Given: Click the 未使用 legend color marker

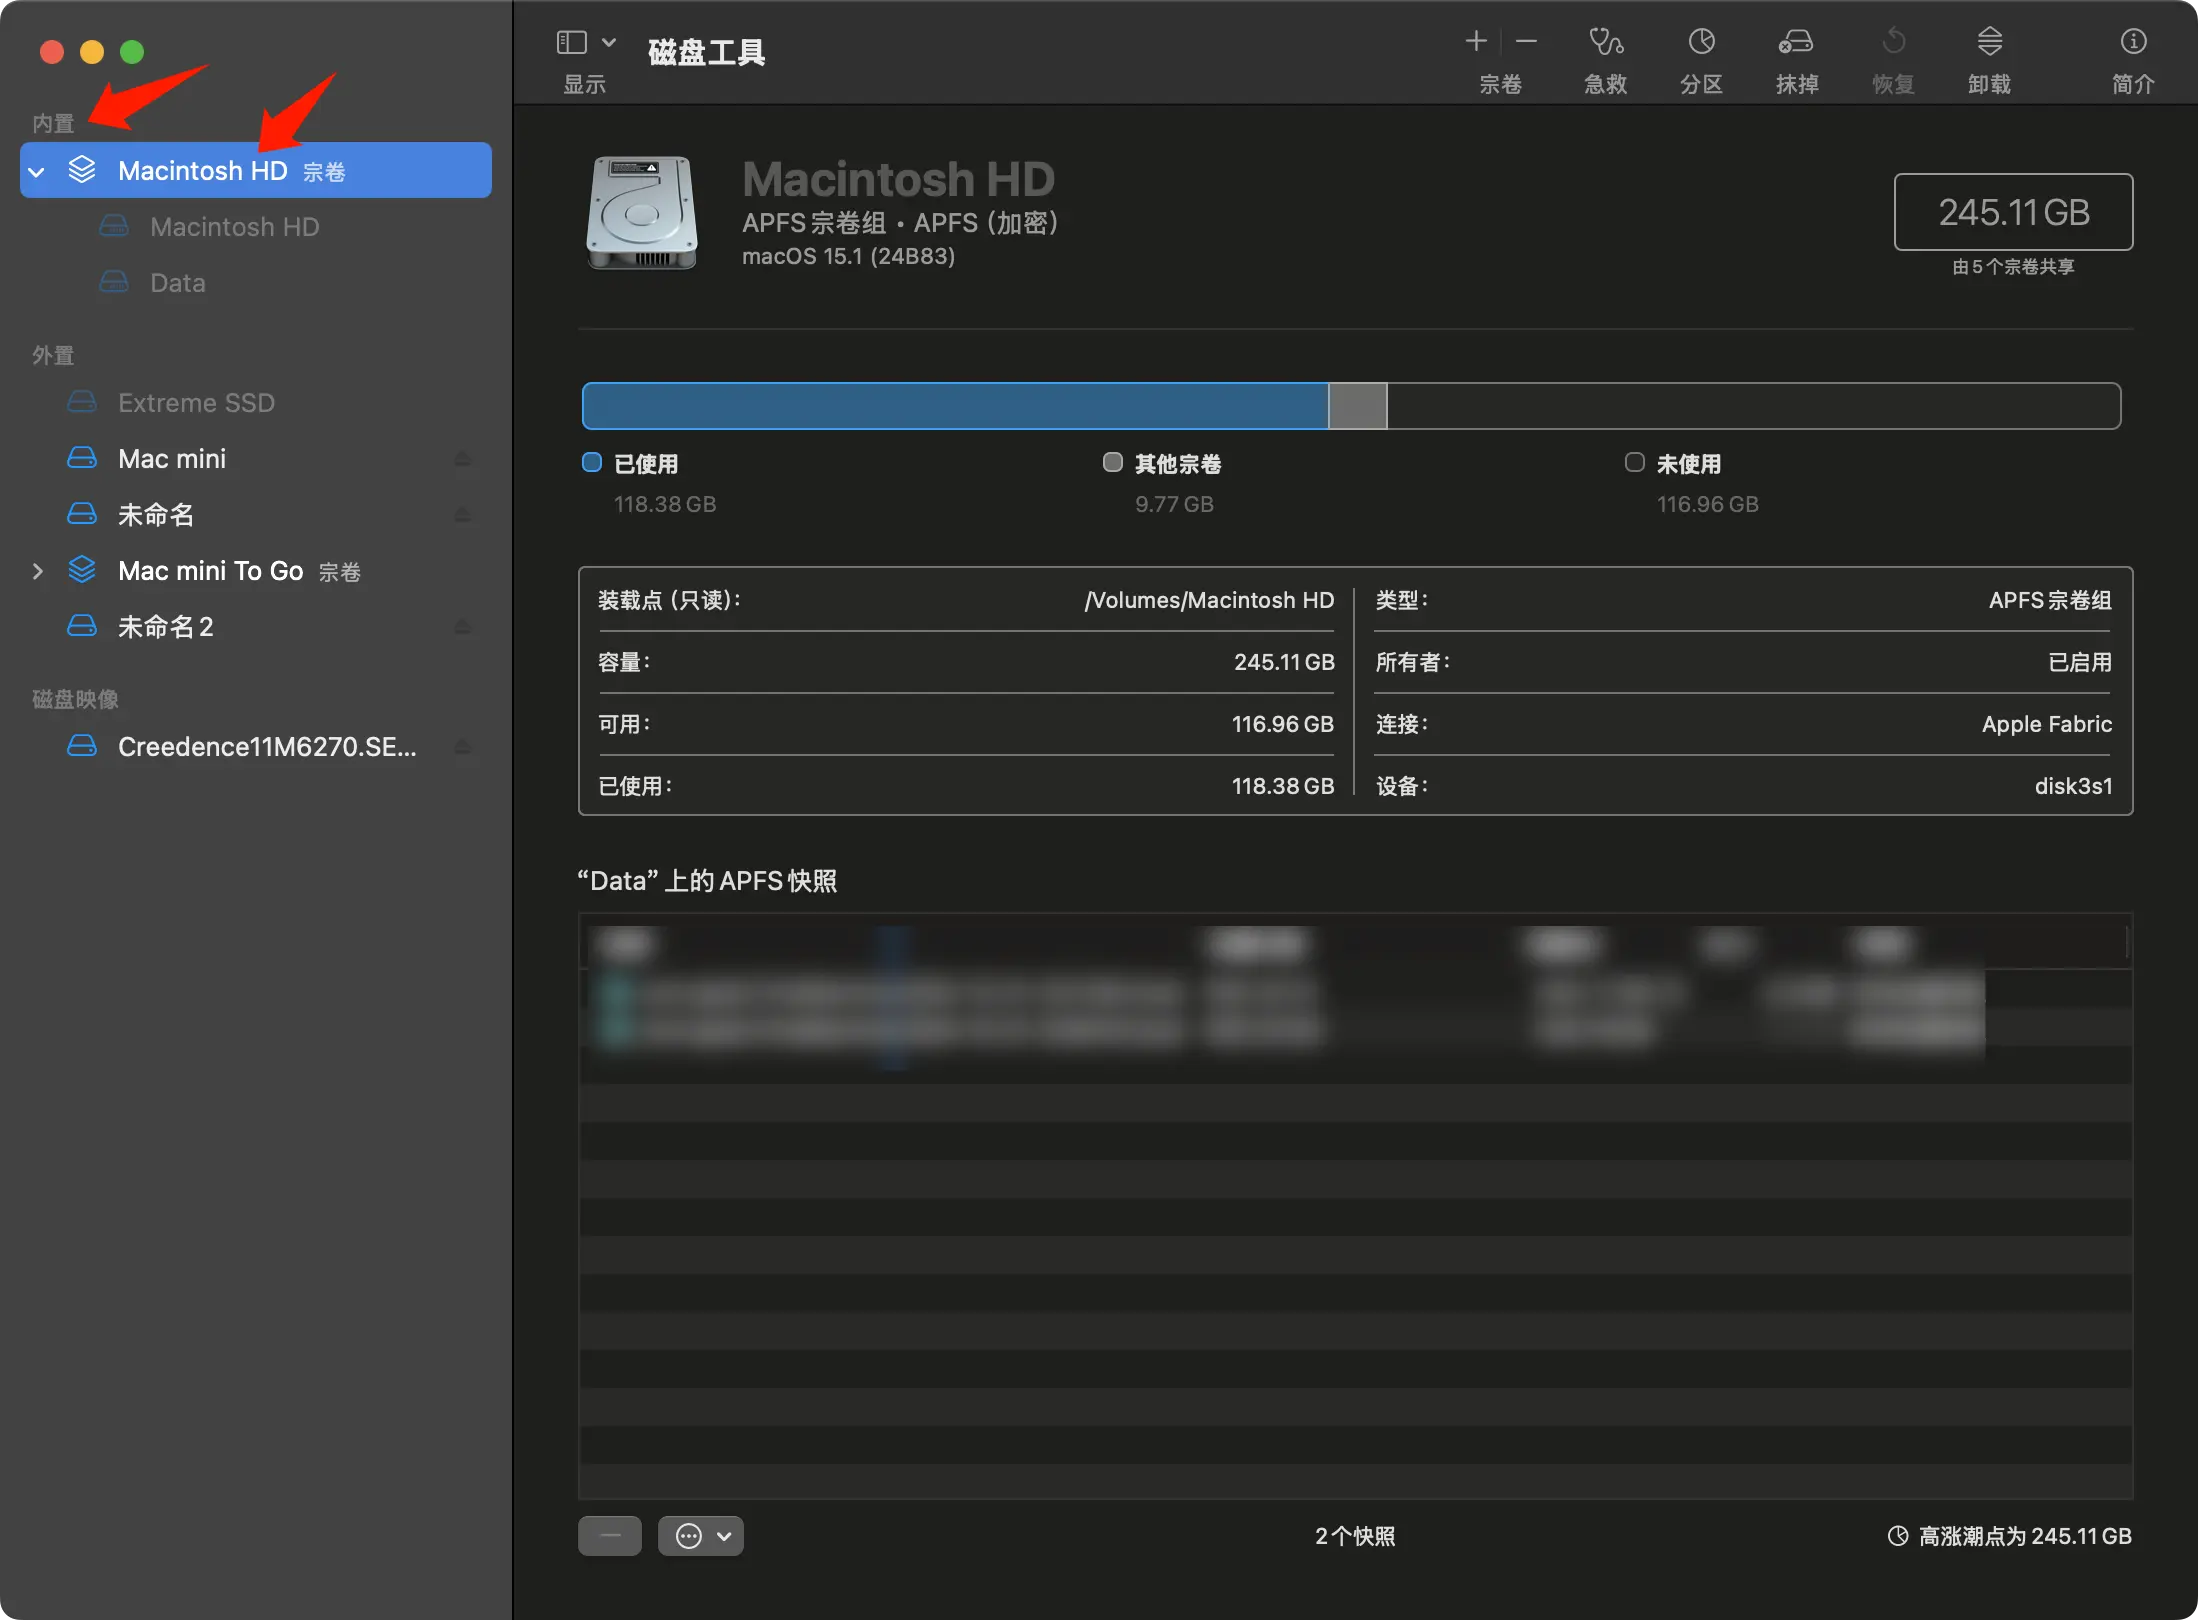Looking at the screenshot, I should click(x=1635, y=462).
